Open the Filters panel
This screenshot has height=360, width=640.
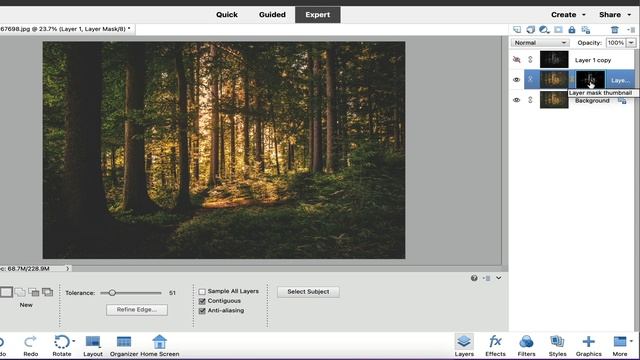coord(526,346)
